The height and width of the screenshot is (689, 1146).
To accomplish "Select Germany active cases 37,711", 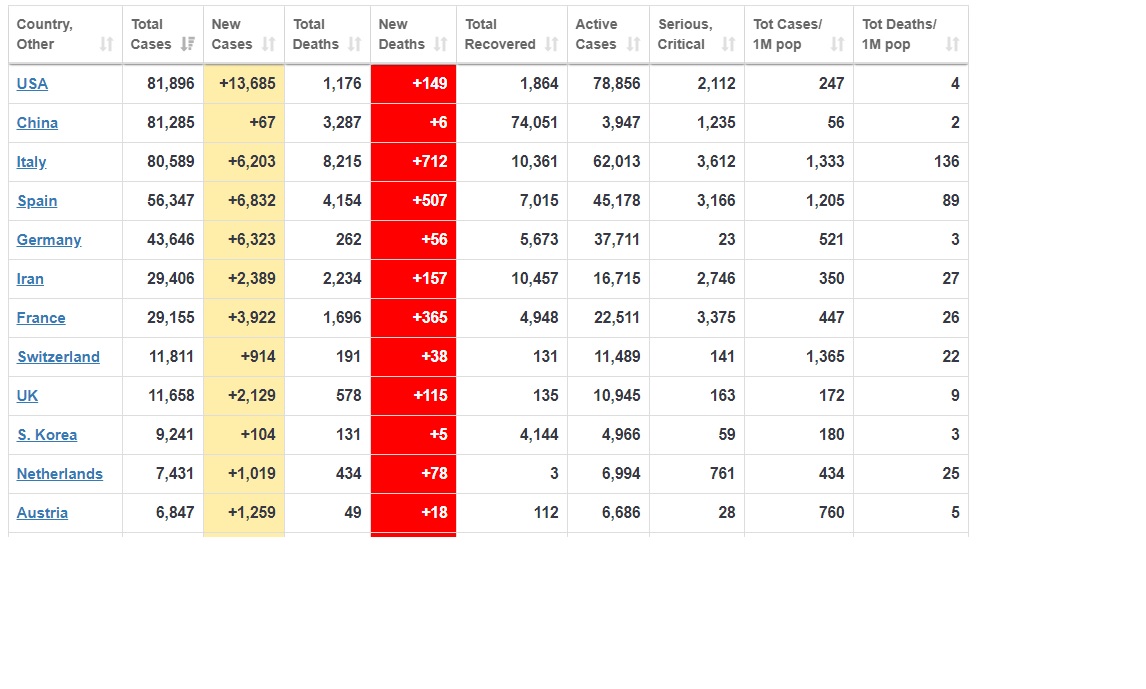I will [x=617, y=240].
